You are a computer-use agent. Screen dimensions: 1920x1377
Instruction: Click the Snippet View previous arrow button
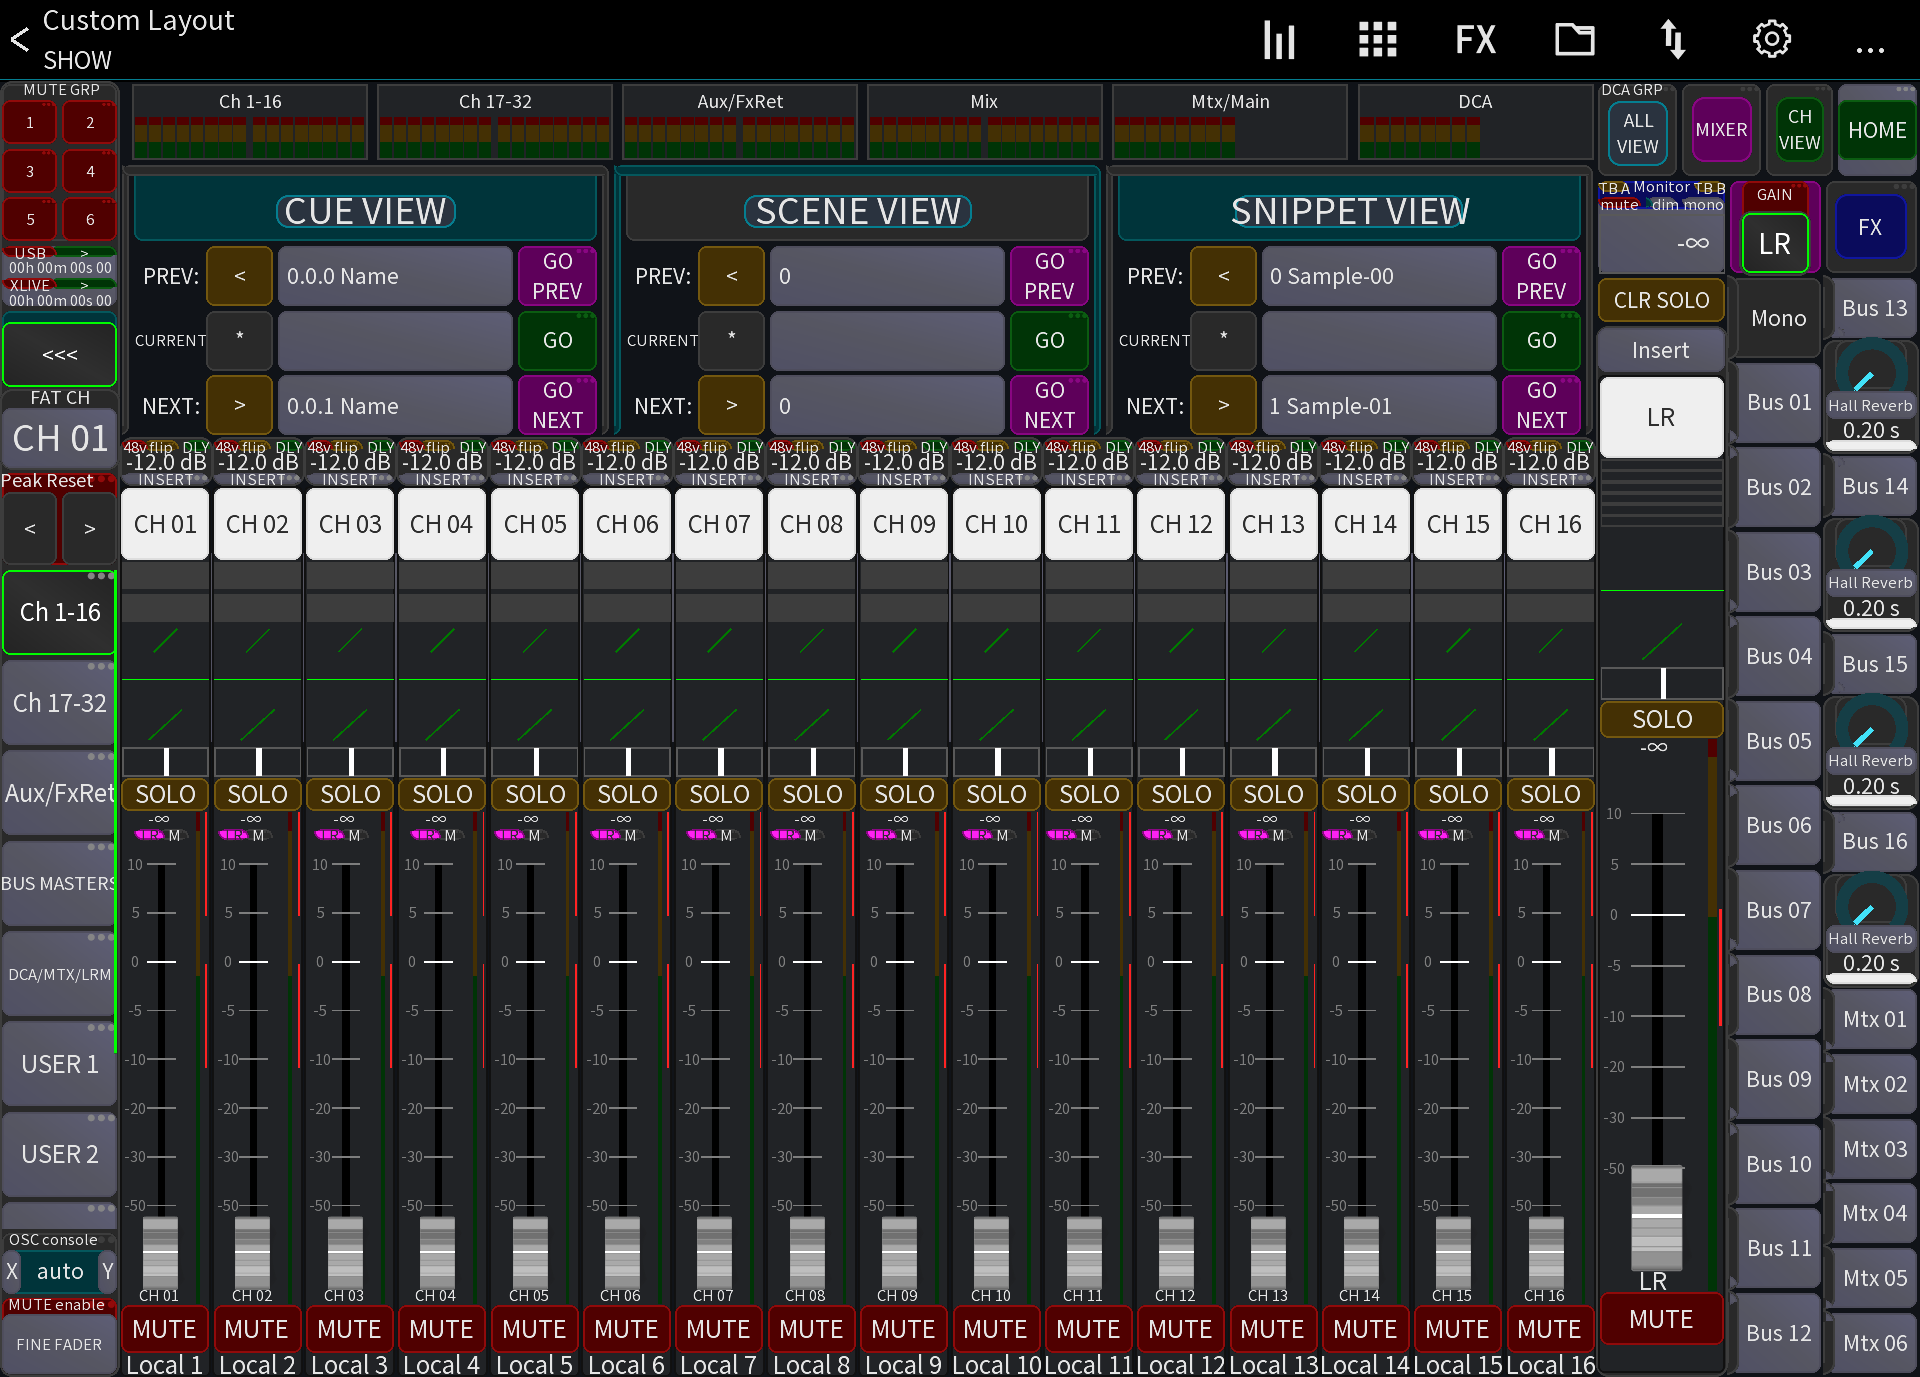pyautogui.click(x=1223, y=276)
